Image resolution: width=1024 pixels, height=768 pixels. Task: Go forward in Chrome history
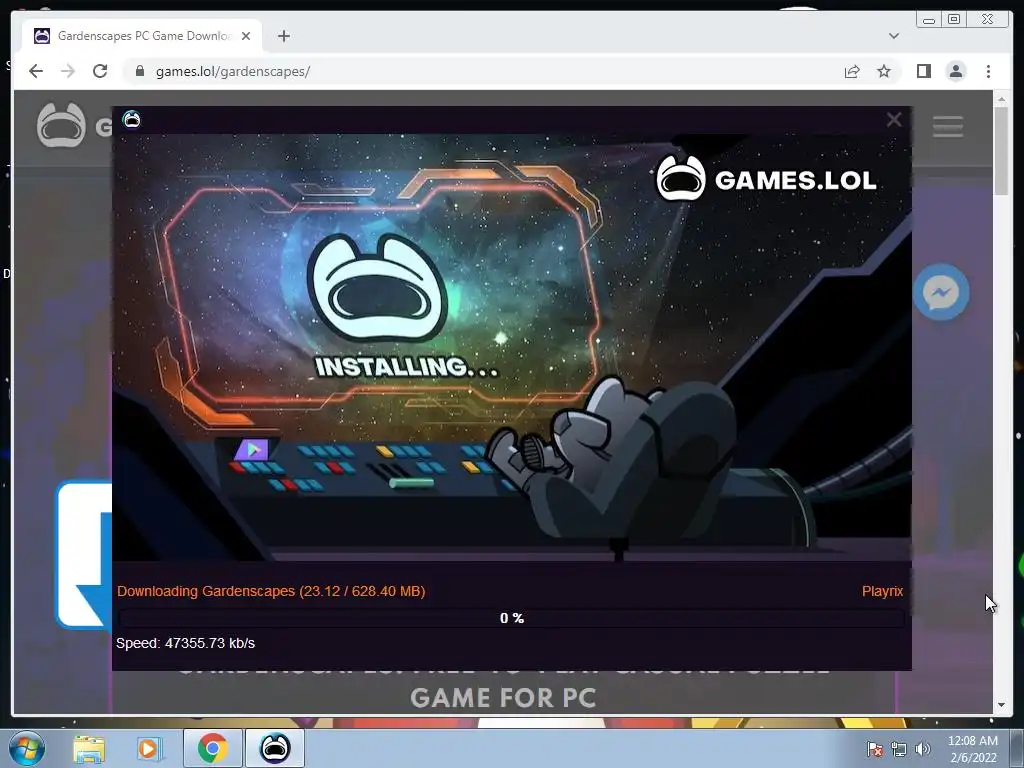point(68,71)
